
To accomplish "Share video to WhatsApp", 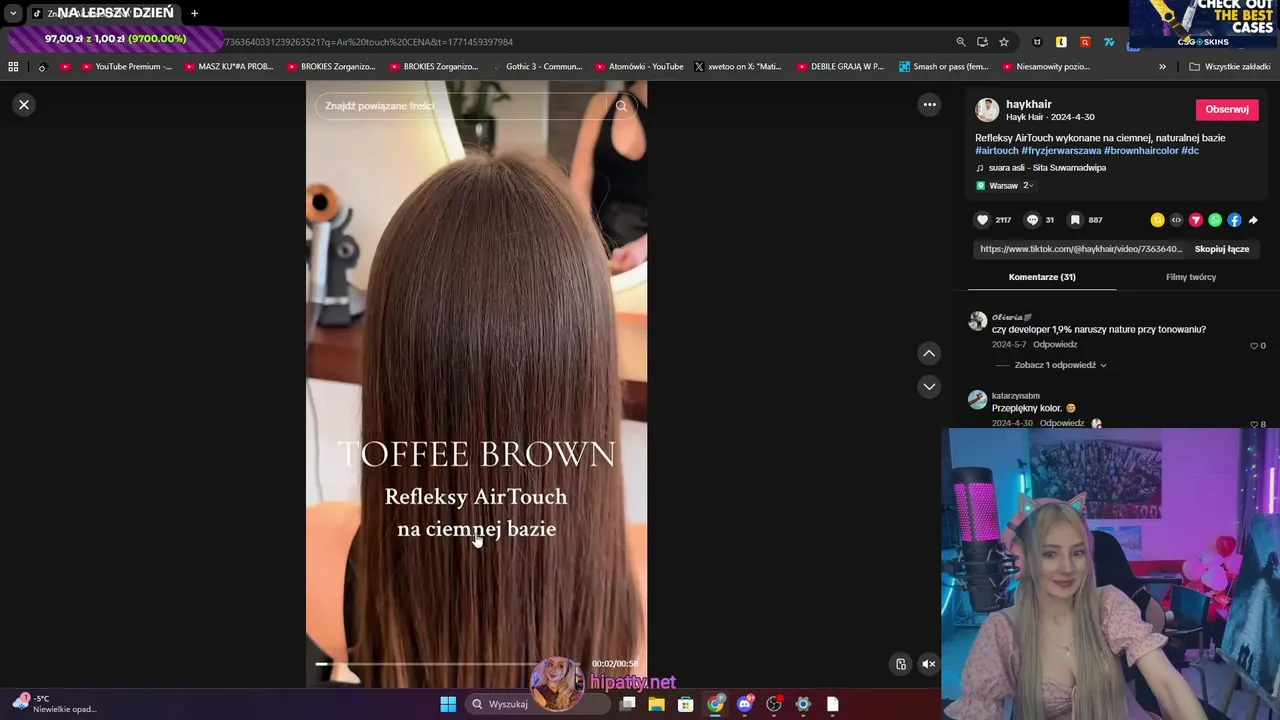I will pyautogui.click(x=1215, y=220).
